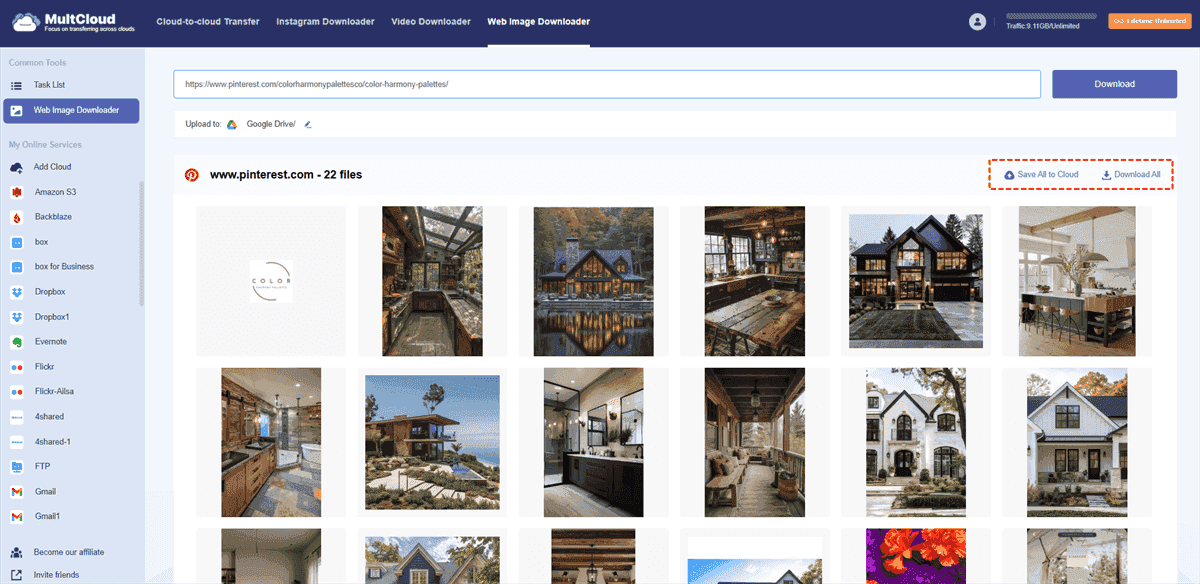Click the Flickr-Ailsa icon
The image size is (1200, 584).
17,392
